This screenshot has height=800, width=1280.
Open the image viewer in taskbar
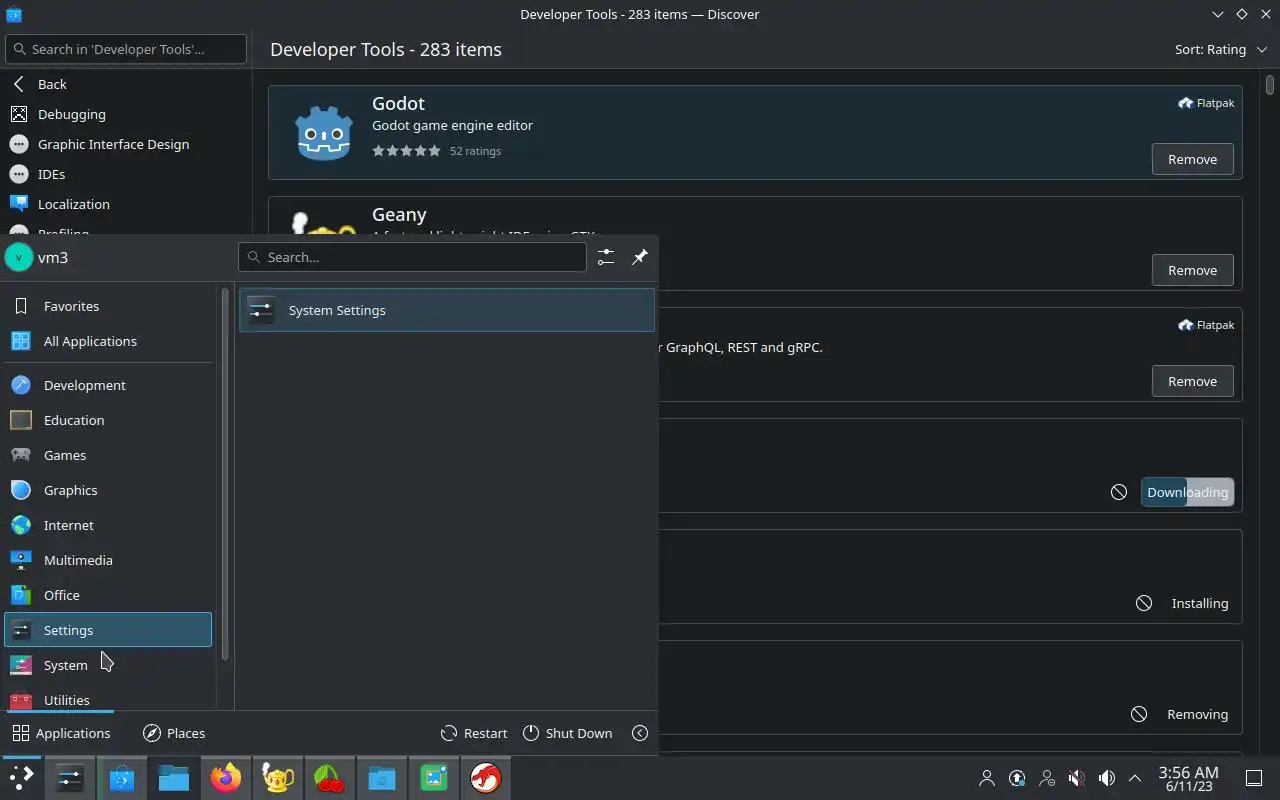(434, 778)
